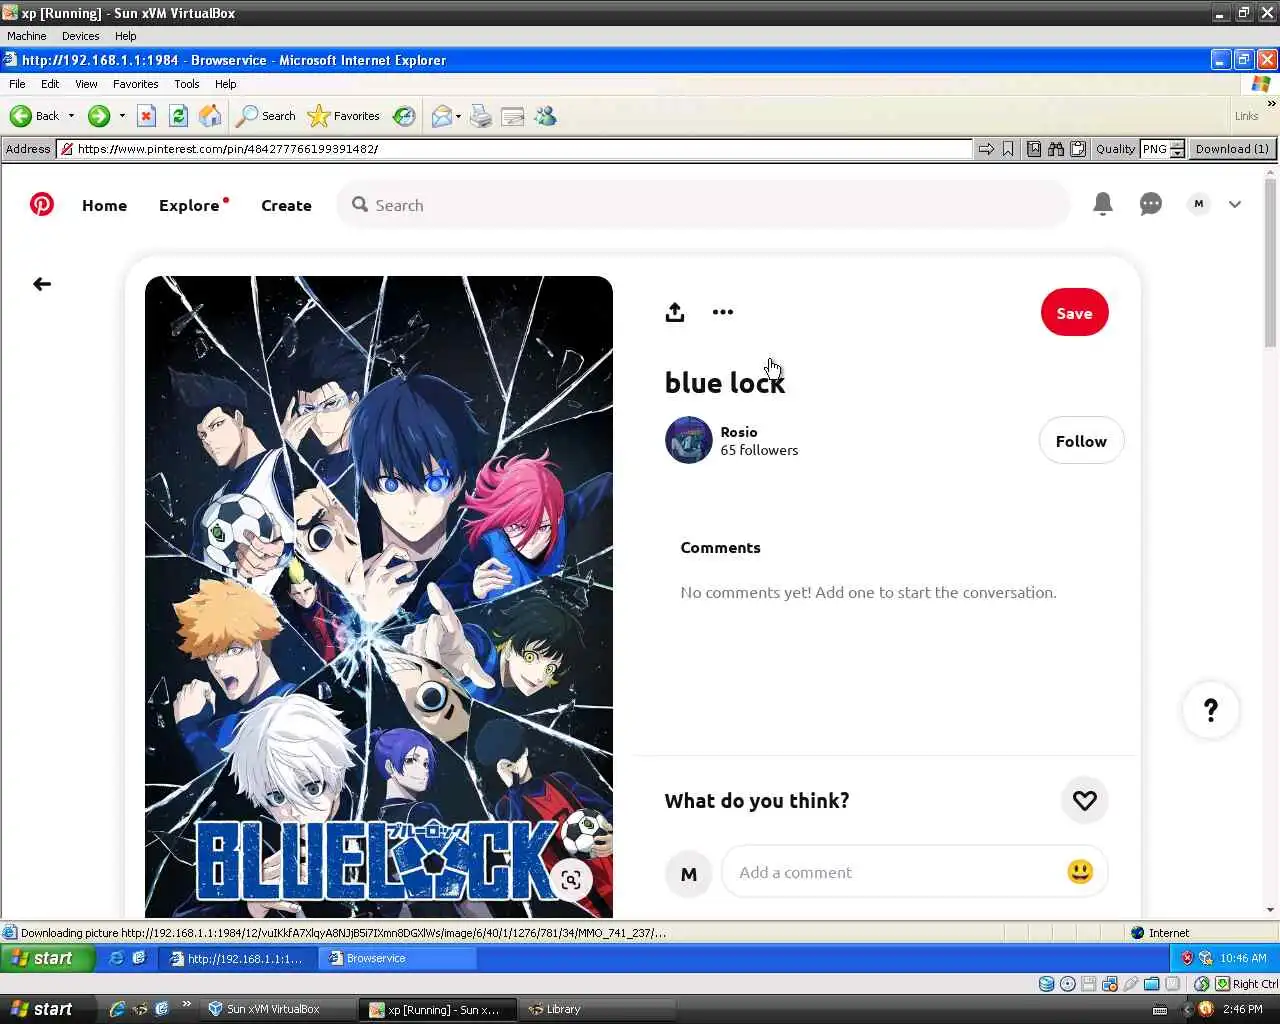
Task: Expand the IE toolbar chevron beside Links
Action: (x=1271, y=104)
